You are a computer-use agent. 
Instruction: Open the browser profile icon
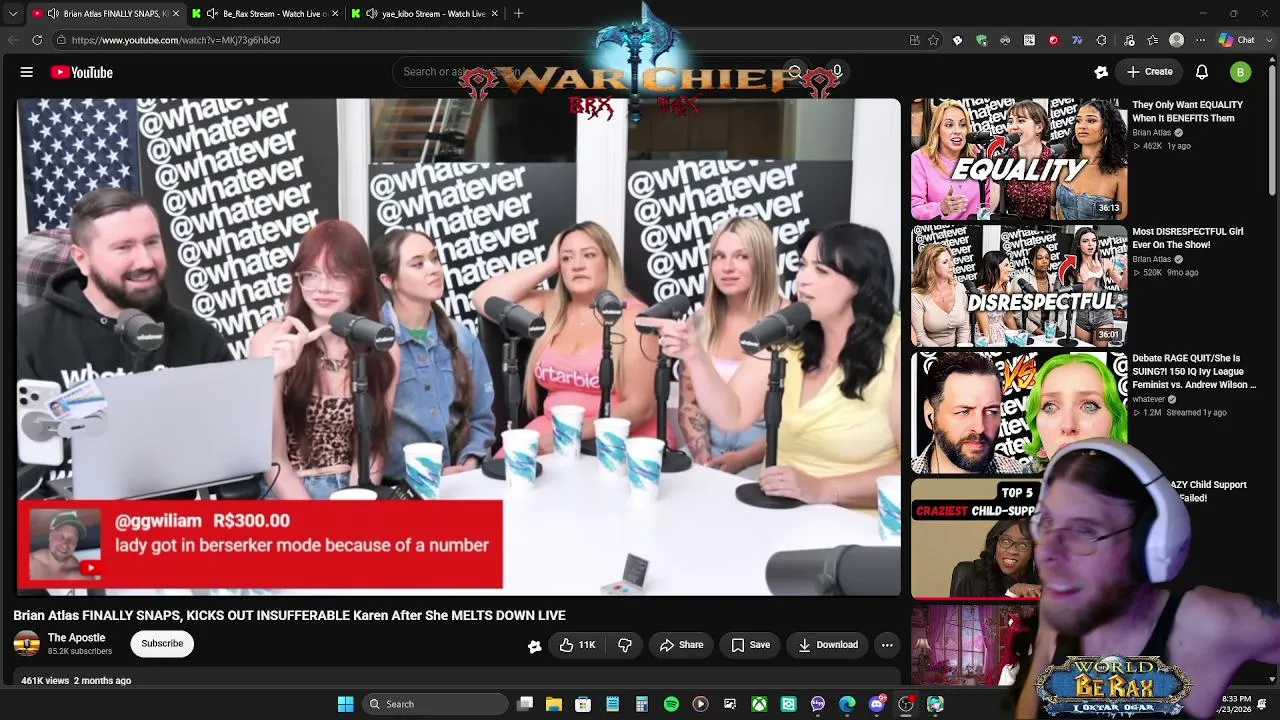point(1177,40)
